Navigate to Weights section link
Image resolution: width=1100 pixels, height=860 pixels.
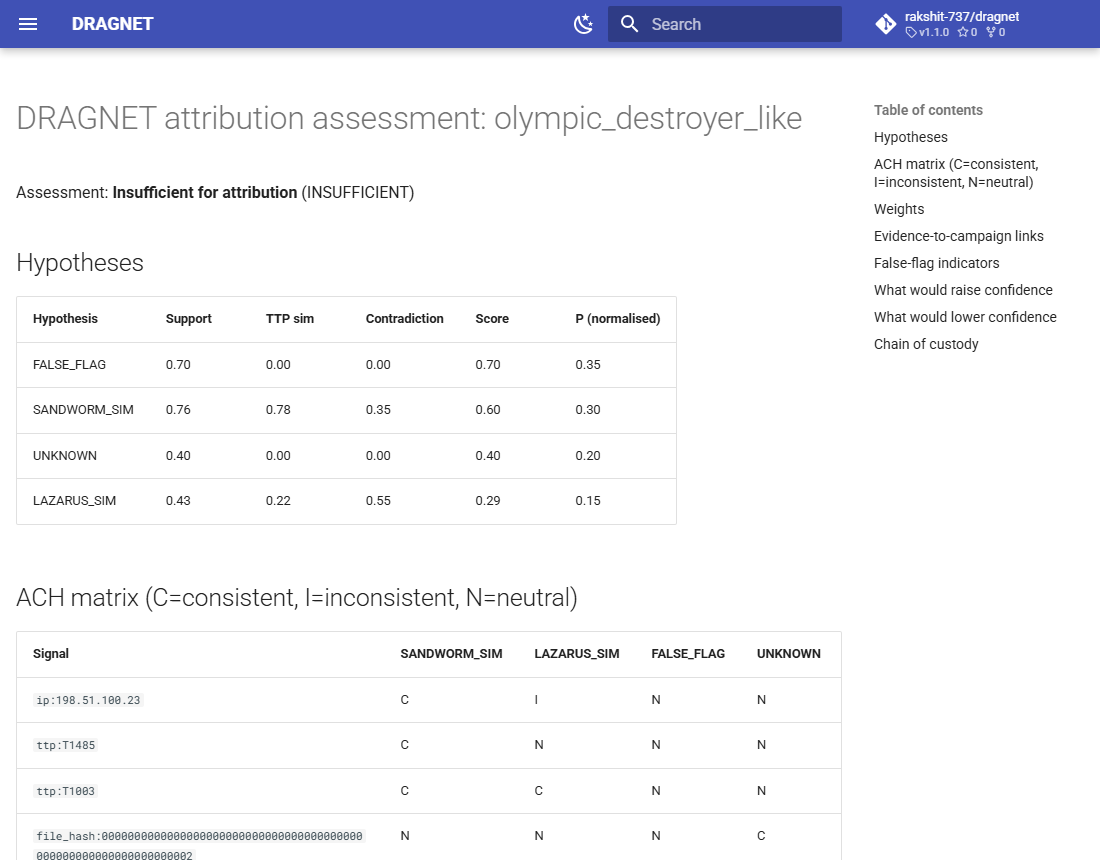click(899, 209)
